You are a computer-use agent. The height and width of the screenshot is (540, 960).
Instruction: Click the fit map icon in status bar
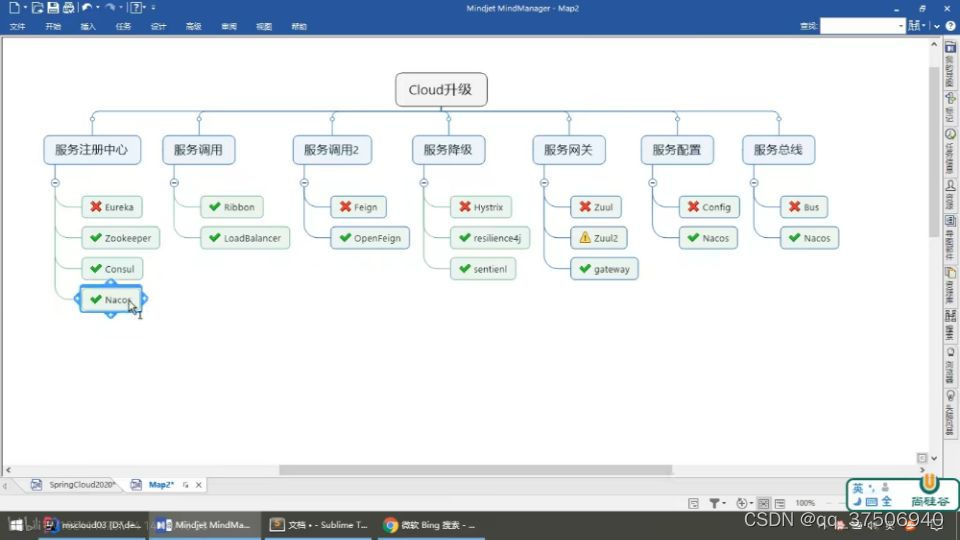(763, 503)
